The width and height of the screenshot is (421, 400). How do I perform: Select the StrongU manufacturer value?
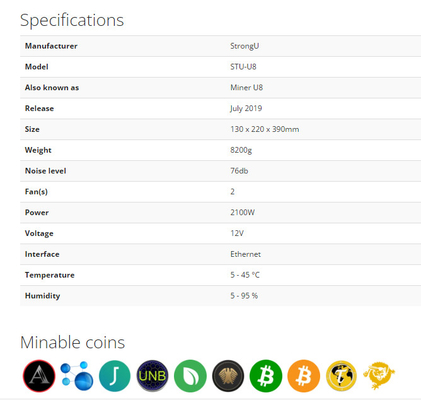[x=244, y=46]
